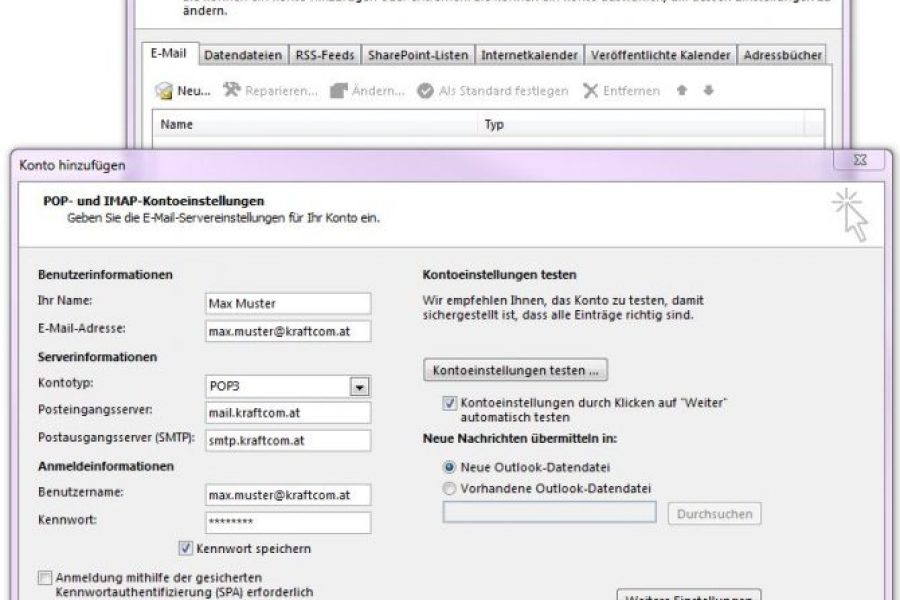The height and width of the screenshot is (600, 900).
Task: Click the Reparieren tool icon
Action: 232,91
